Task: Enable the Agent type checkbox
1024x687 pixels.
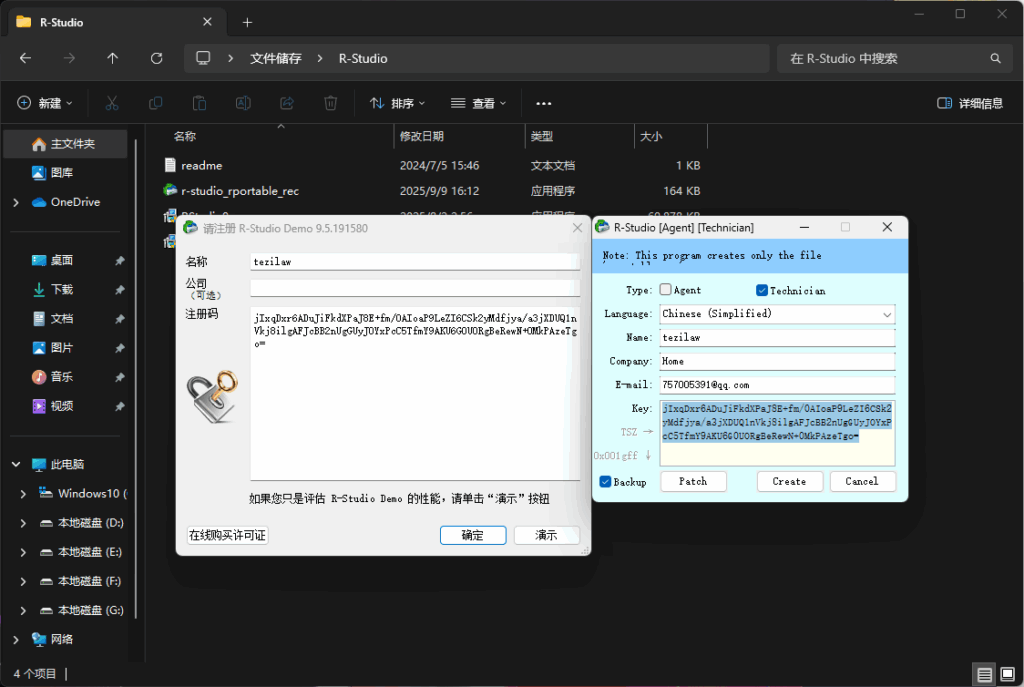Action: (x=665, y=289)
